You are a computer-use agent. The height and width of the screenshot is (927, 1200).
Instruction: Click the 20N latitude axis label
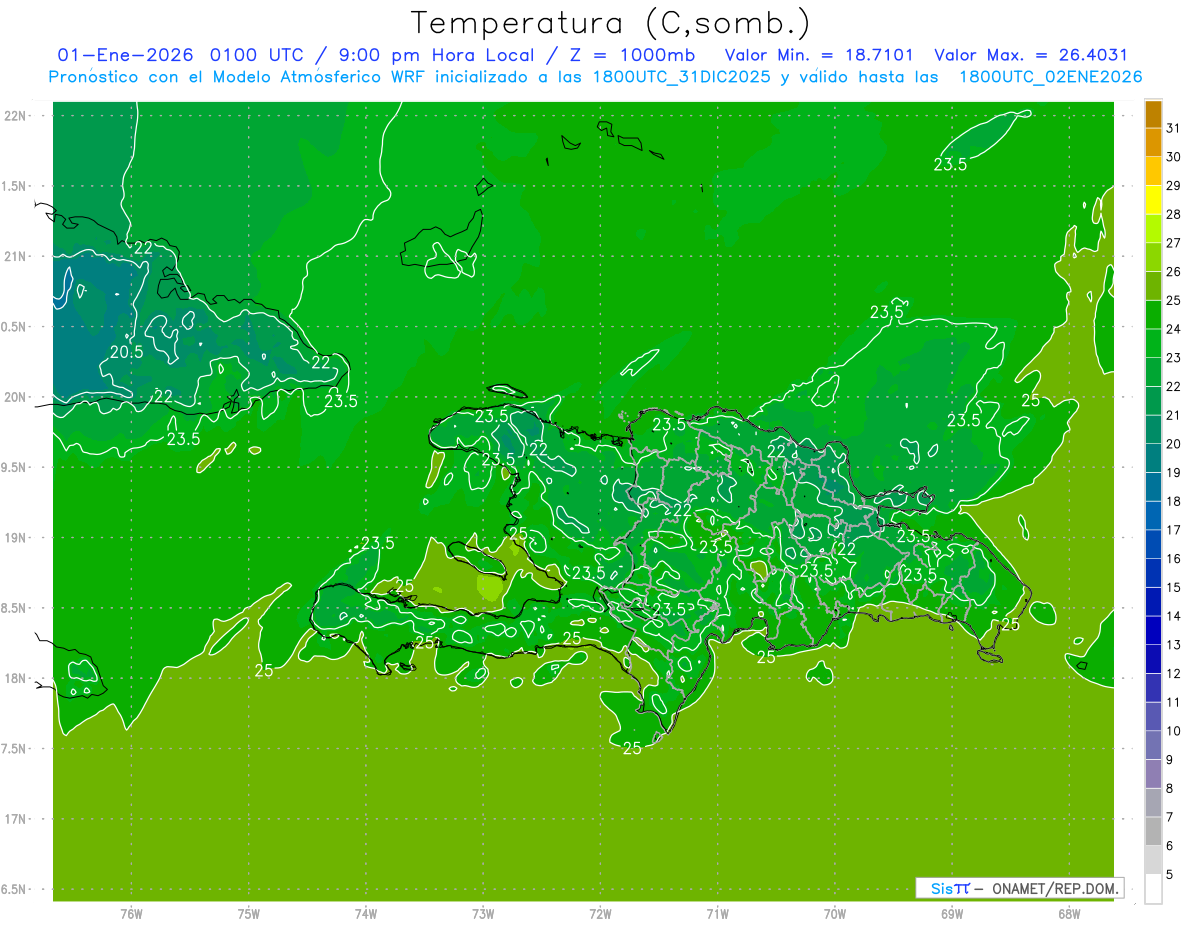[x=15, y=397]
